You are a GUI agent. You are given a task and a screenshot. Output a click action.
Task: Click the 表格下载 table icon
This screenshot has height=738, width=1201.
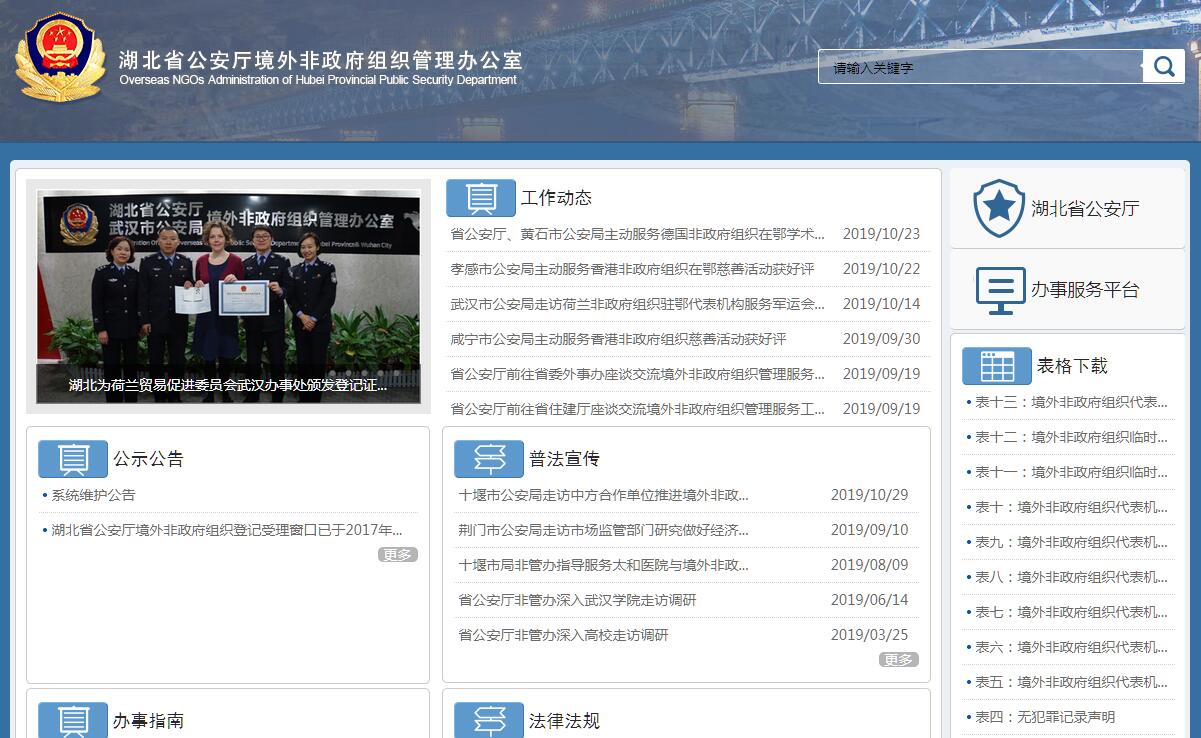tap(996, 366)
